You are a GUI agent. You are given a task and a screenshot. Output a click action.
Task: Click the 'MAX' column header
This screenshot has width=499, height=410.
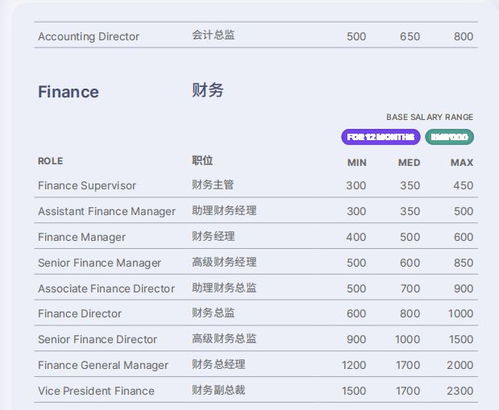pyautogui.click(x=462, y=163)
